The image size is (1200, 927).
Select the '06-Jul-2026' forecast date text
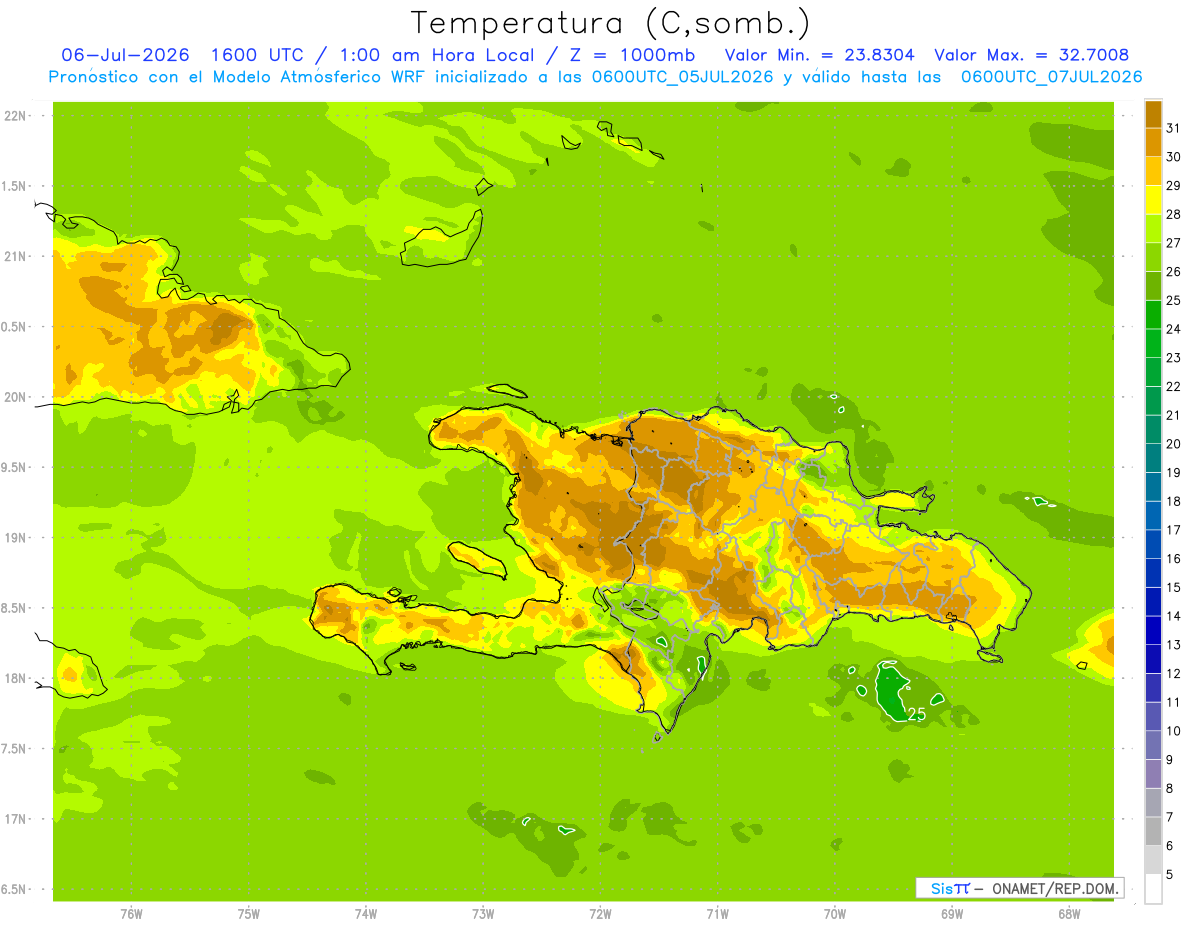click(x=125, y=55)
